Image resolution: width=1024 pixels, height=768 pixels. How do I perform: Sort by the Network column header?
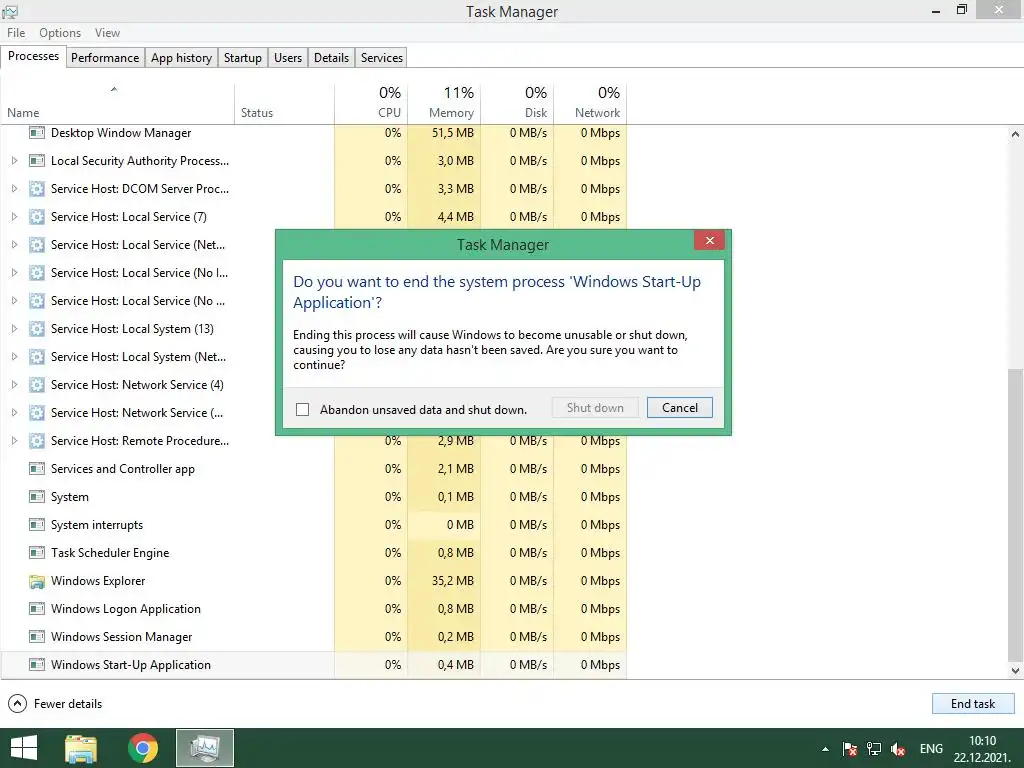click(590, 103)
